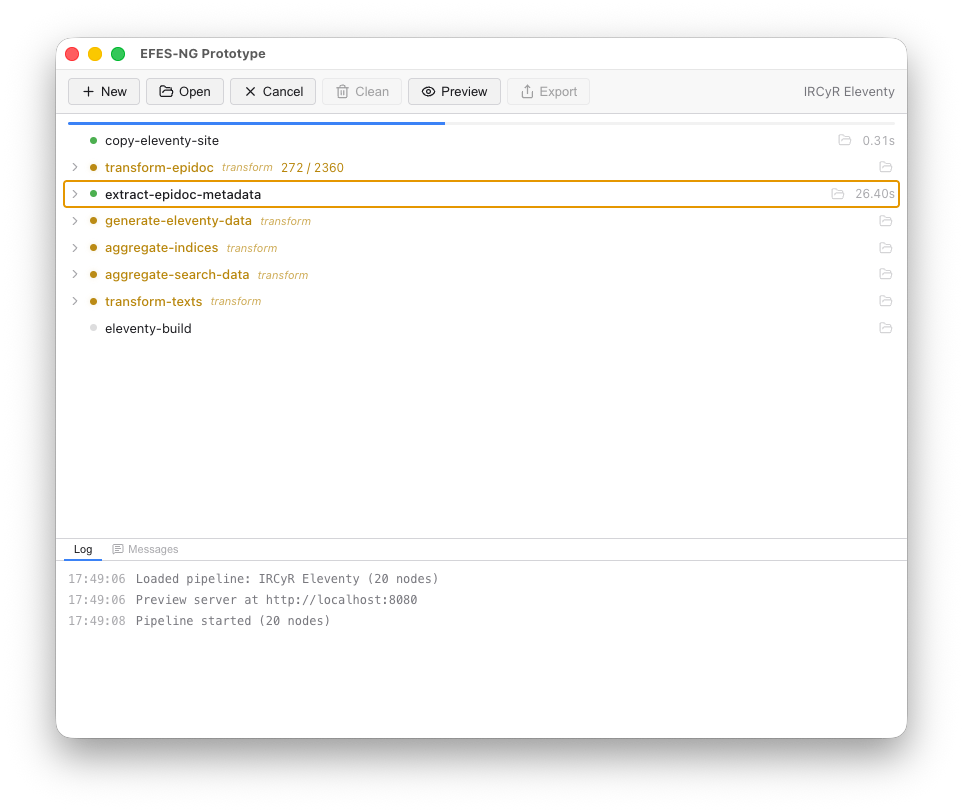This screenshot has width=963, height=812.
Task: Click the Open button in toolbar
Action: click(185, 92)
